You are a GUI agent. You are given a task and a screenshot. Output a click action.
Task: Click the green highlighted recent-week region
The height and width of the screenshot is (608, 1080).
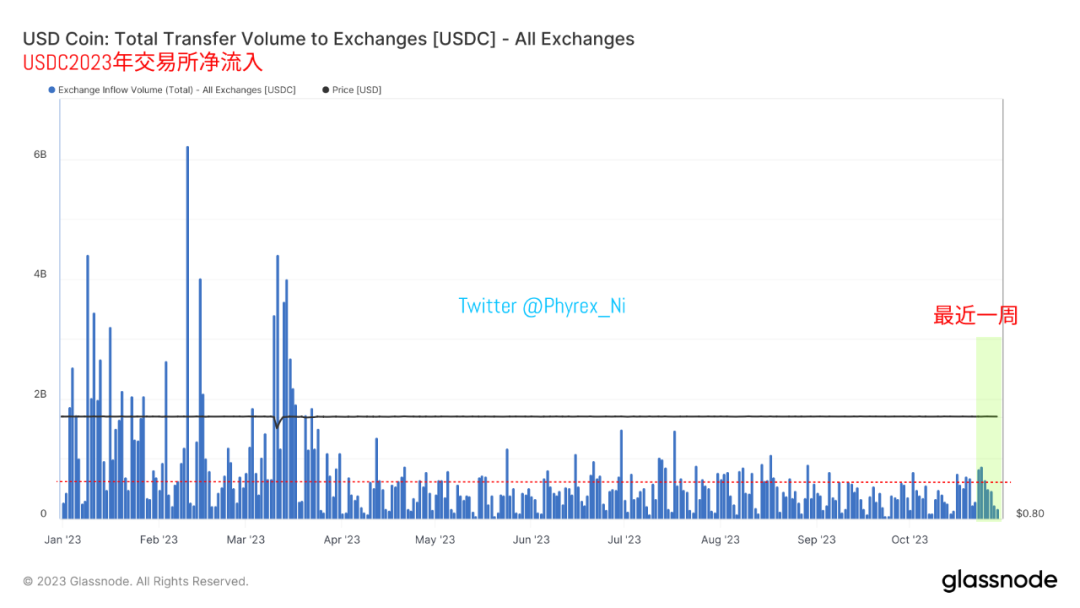(988, 428)
